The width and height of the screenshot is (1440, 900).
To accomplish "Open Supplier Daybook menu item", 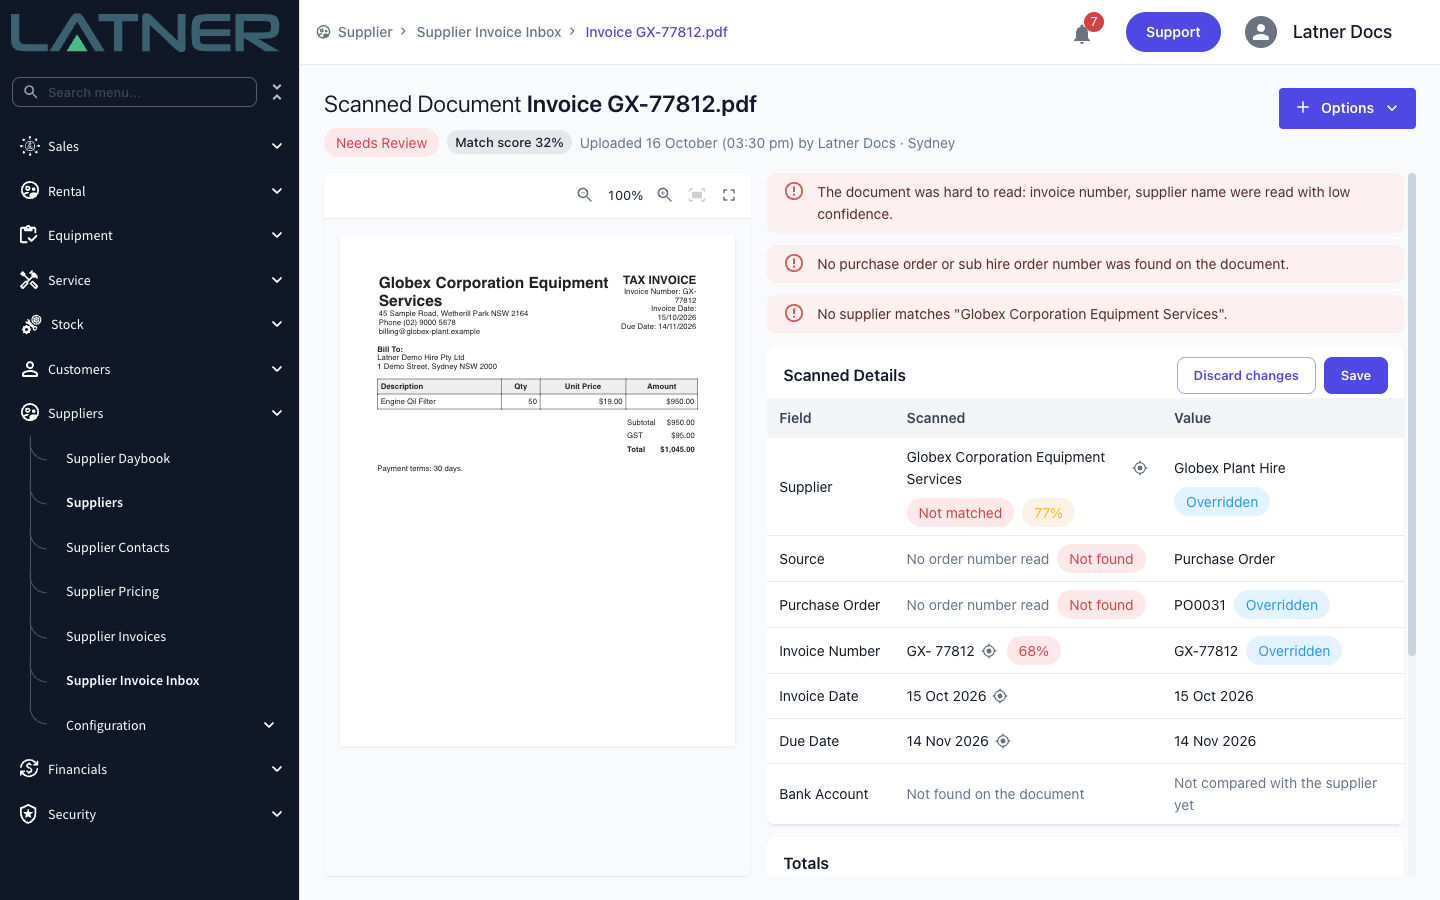I will pos(118,458).
